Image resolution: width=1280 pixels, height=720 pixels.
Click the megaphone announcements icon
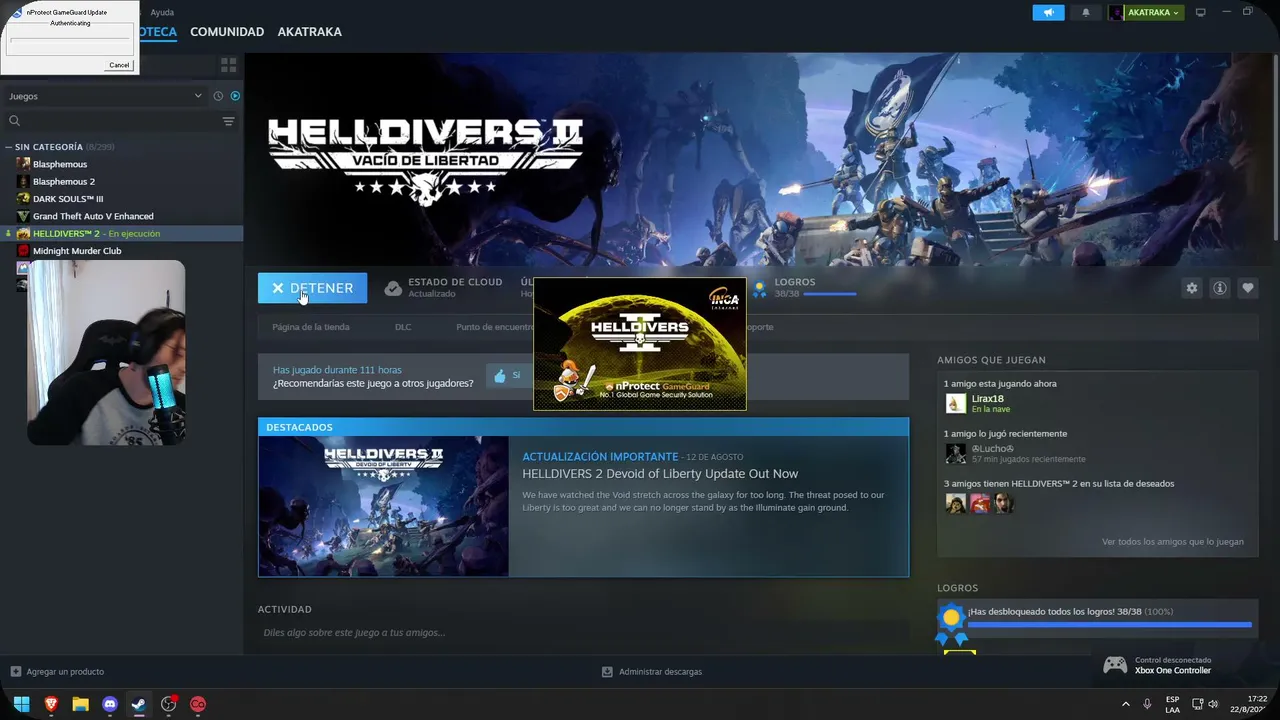tap(1048, 12)
